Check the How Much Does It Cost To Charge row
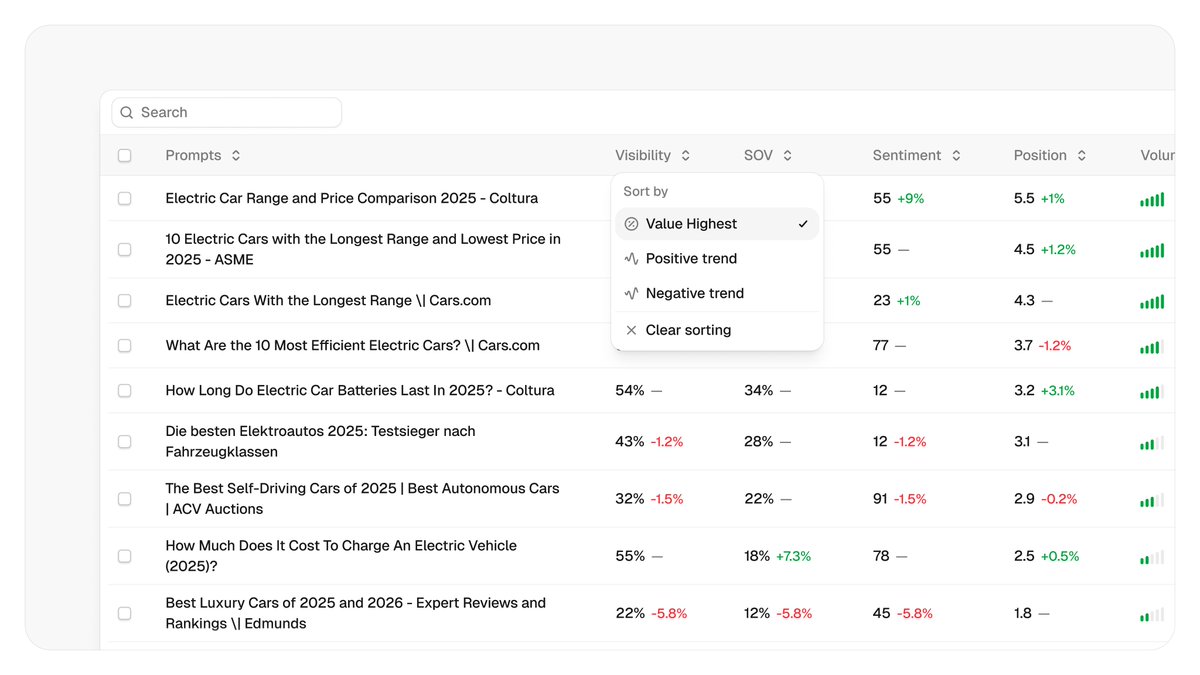 (125, 556)
